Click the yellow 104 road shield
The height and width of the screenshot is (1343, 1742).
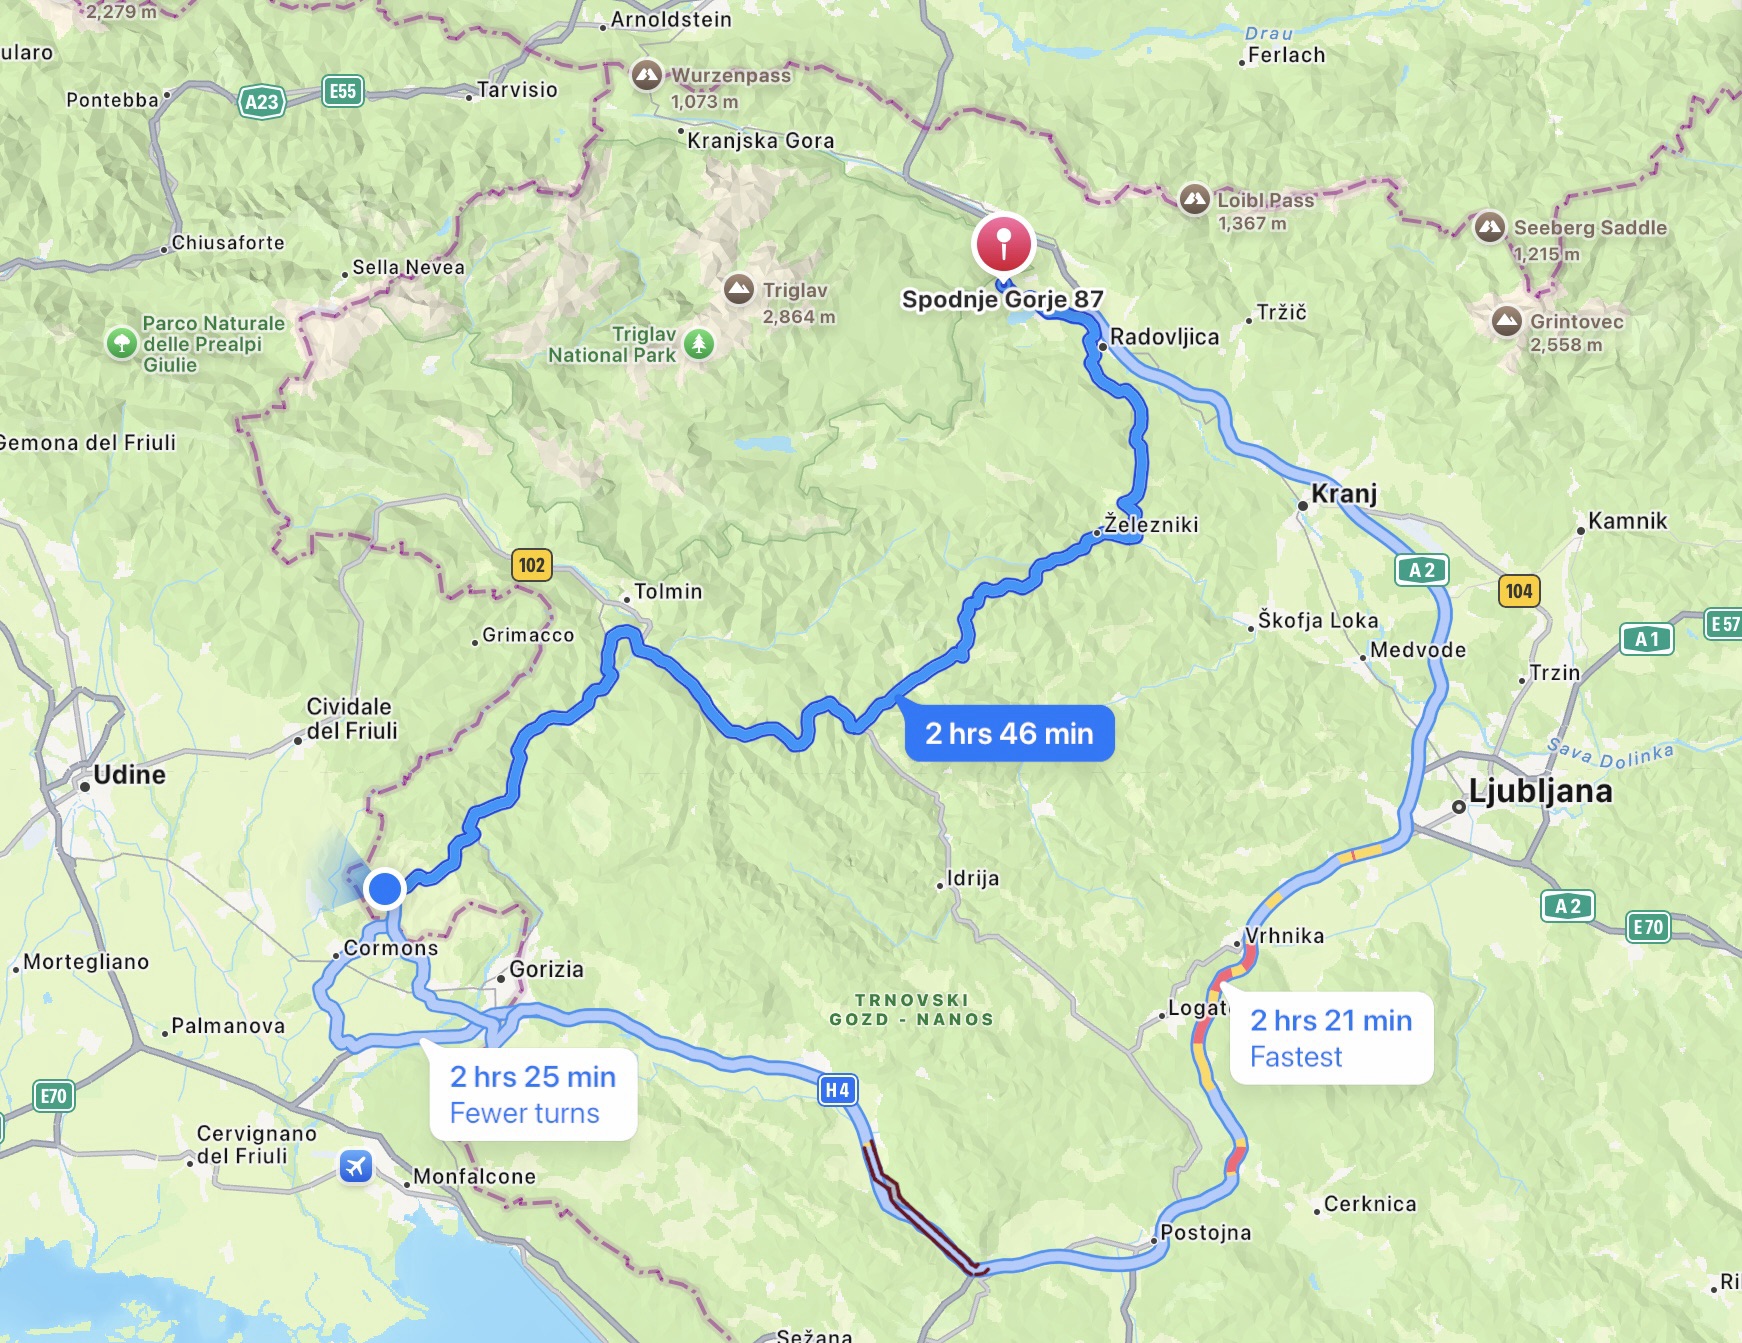tap(1519, 591)
